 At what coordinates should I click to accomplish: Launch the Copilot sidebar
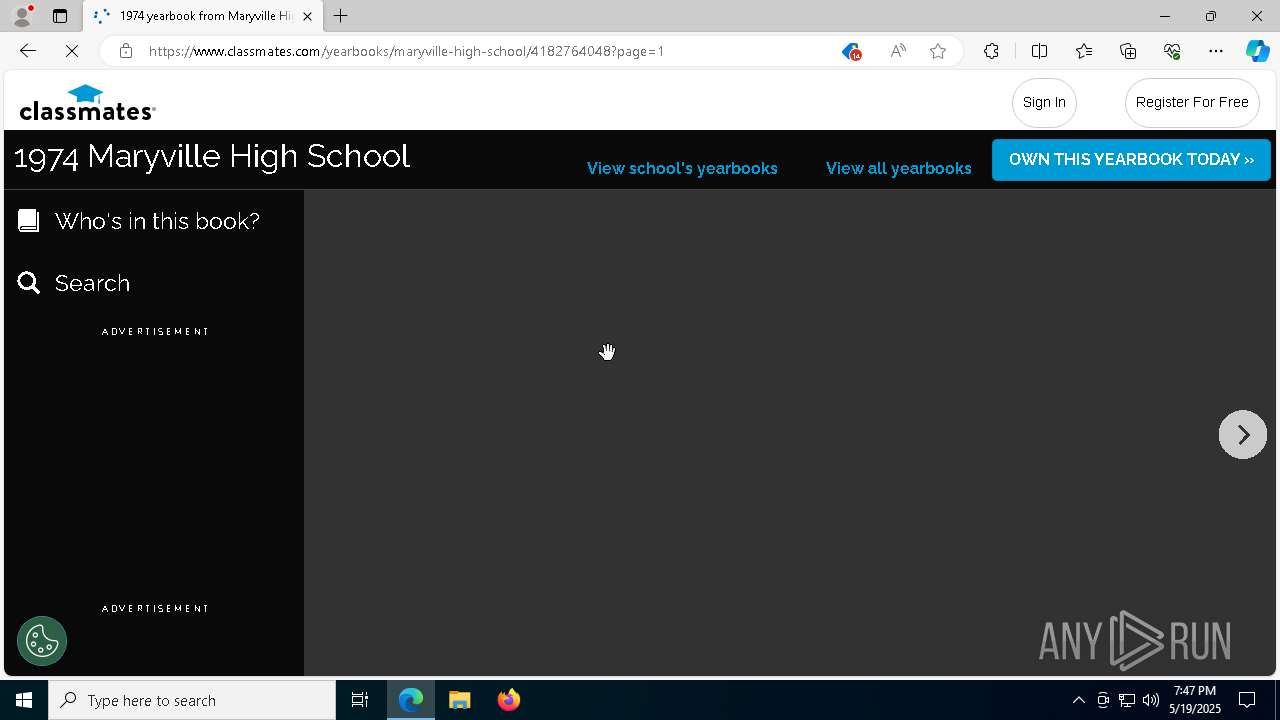(x=1257, y=51)
